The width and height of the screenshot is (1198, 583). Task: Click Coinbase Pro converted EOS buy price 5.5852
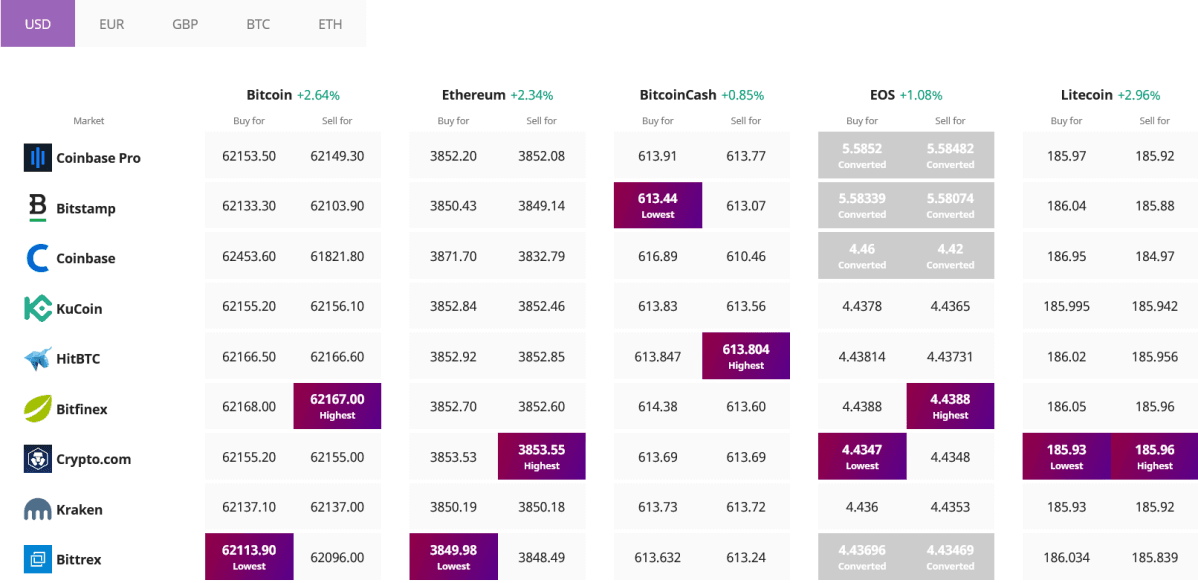pyautogui.click(x=863, y=155)
